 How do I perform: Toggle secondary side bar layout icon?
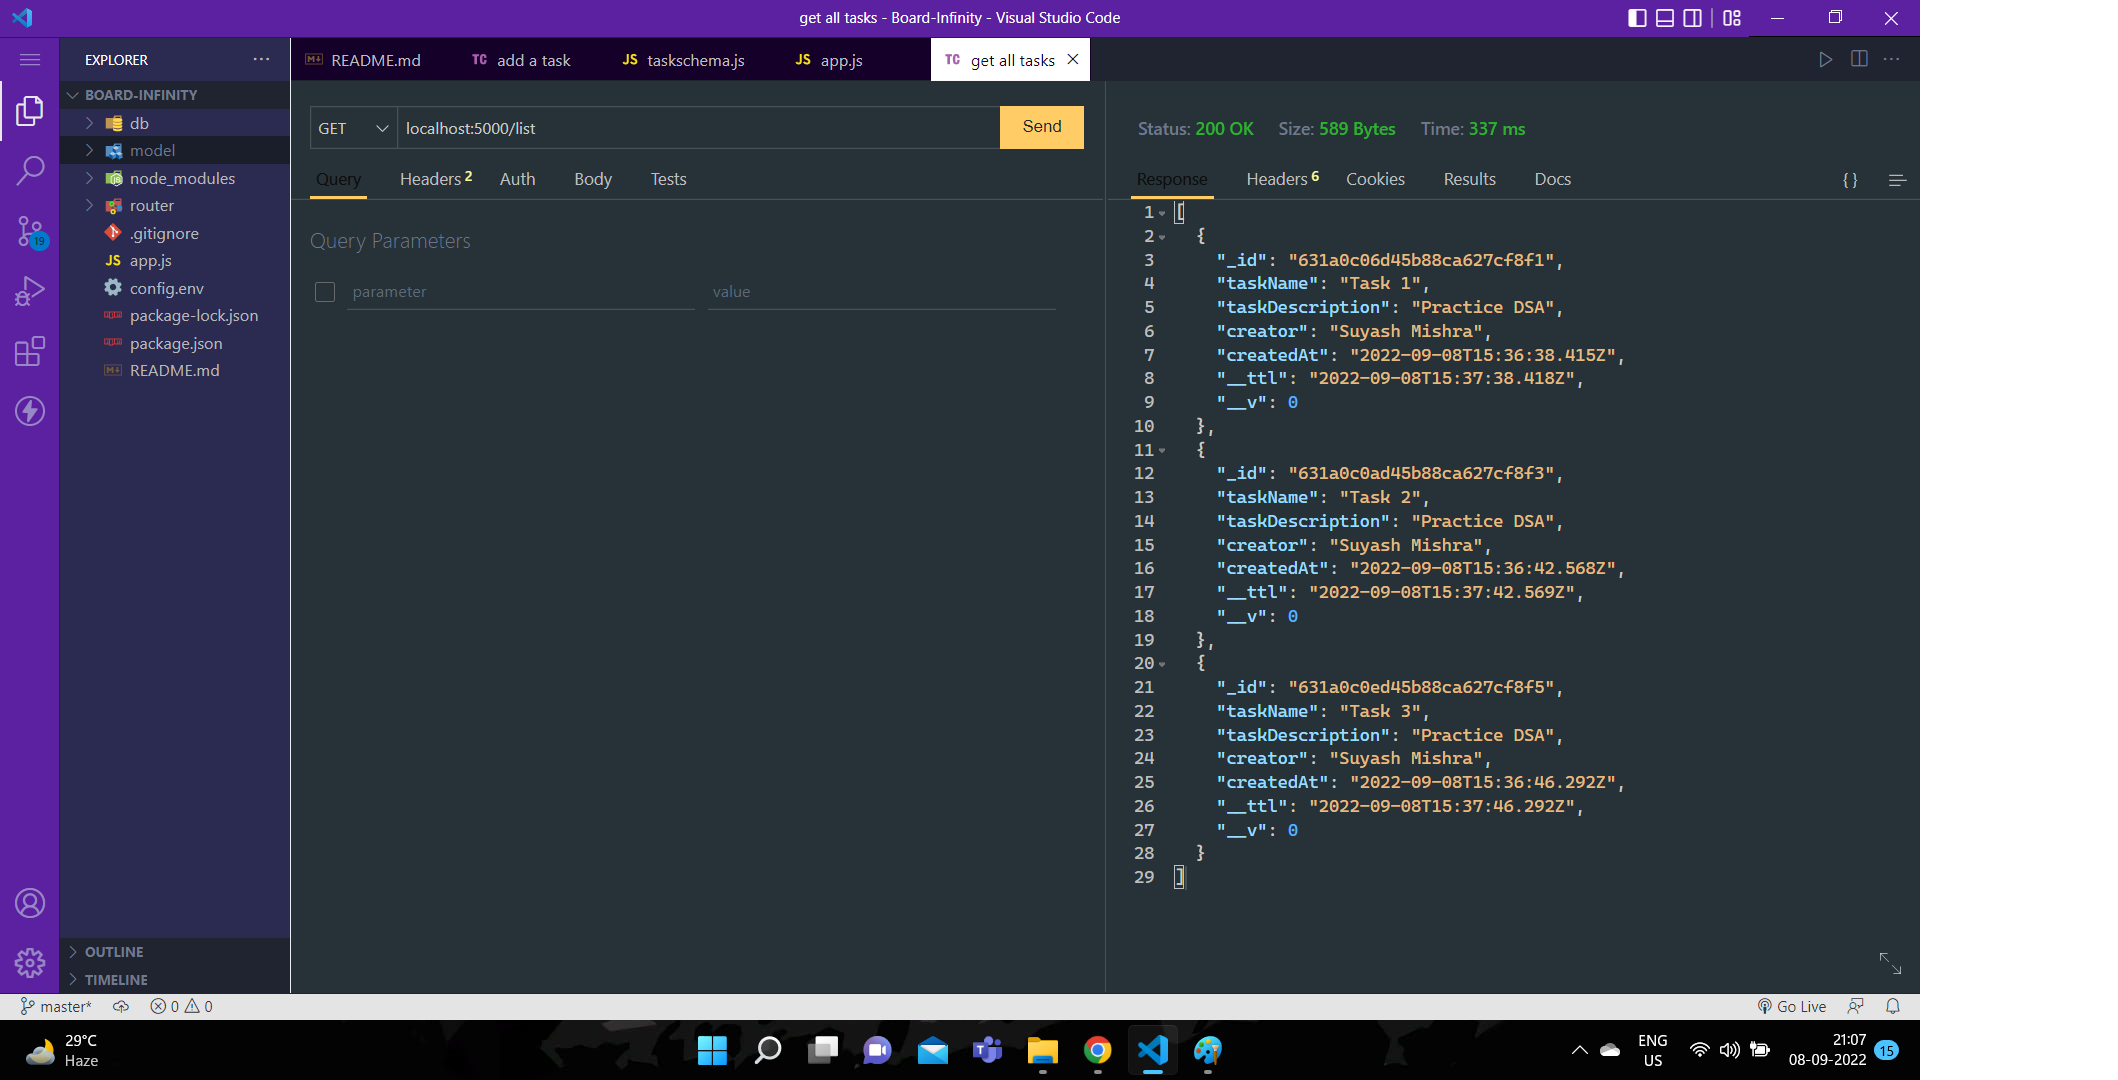click(x=1692, y=18)
